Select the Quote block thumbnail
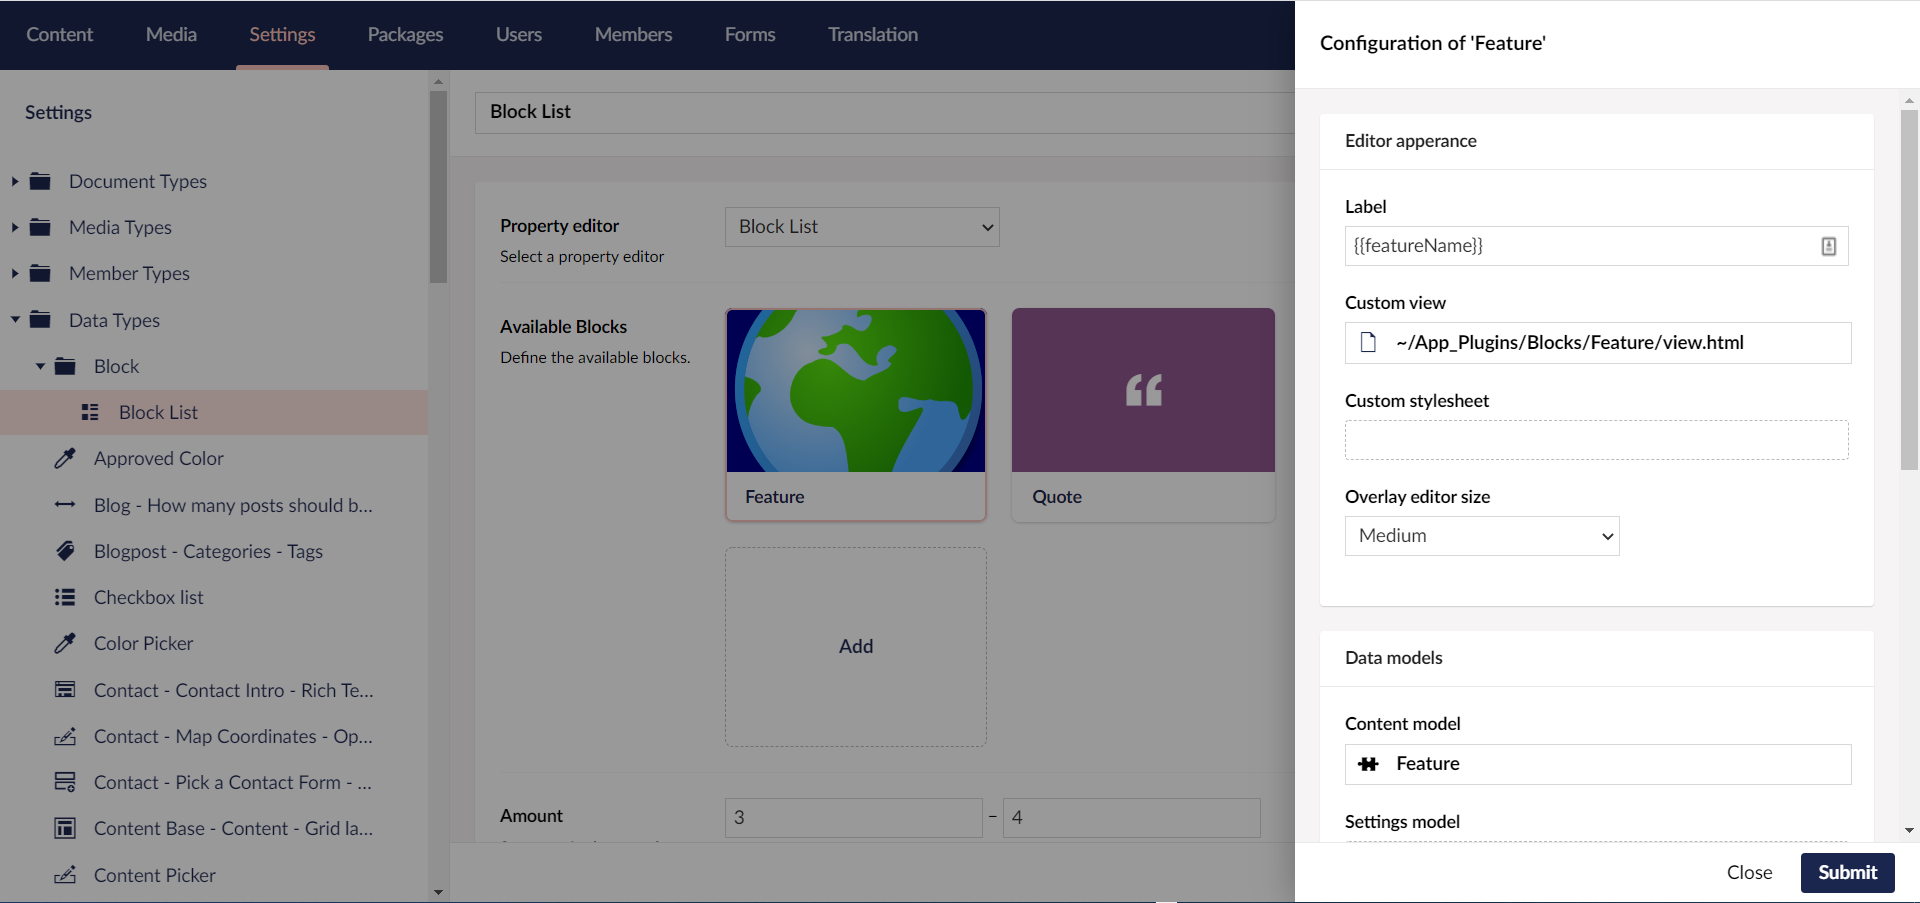Viewport: 1920px width, 903px height. click(x=1142, y=391)
